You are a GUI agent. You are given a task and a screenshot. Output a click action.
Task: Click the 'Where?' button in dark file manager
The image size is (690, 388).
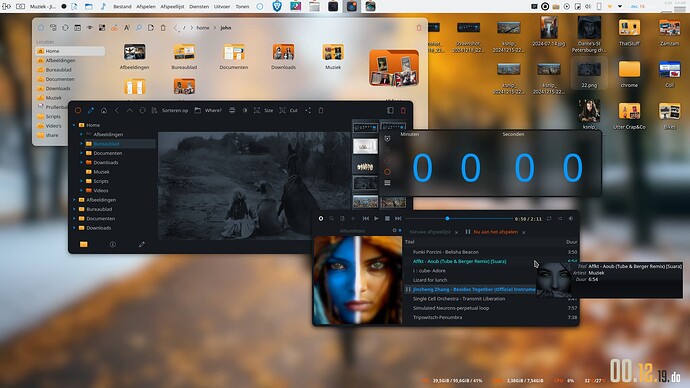(x=208, y=110)
